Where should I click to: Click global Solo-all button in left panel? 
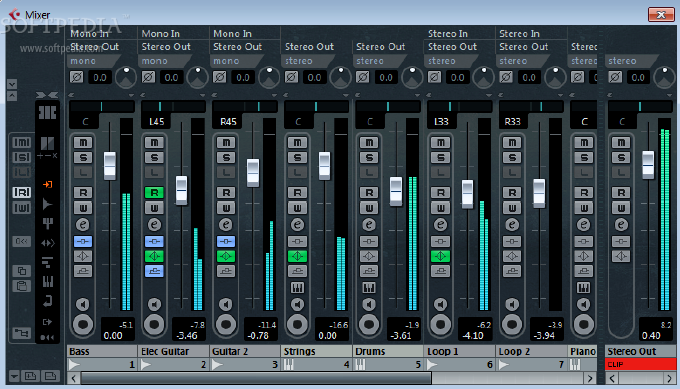22,157
